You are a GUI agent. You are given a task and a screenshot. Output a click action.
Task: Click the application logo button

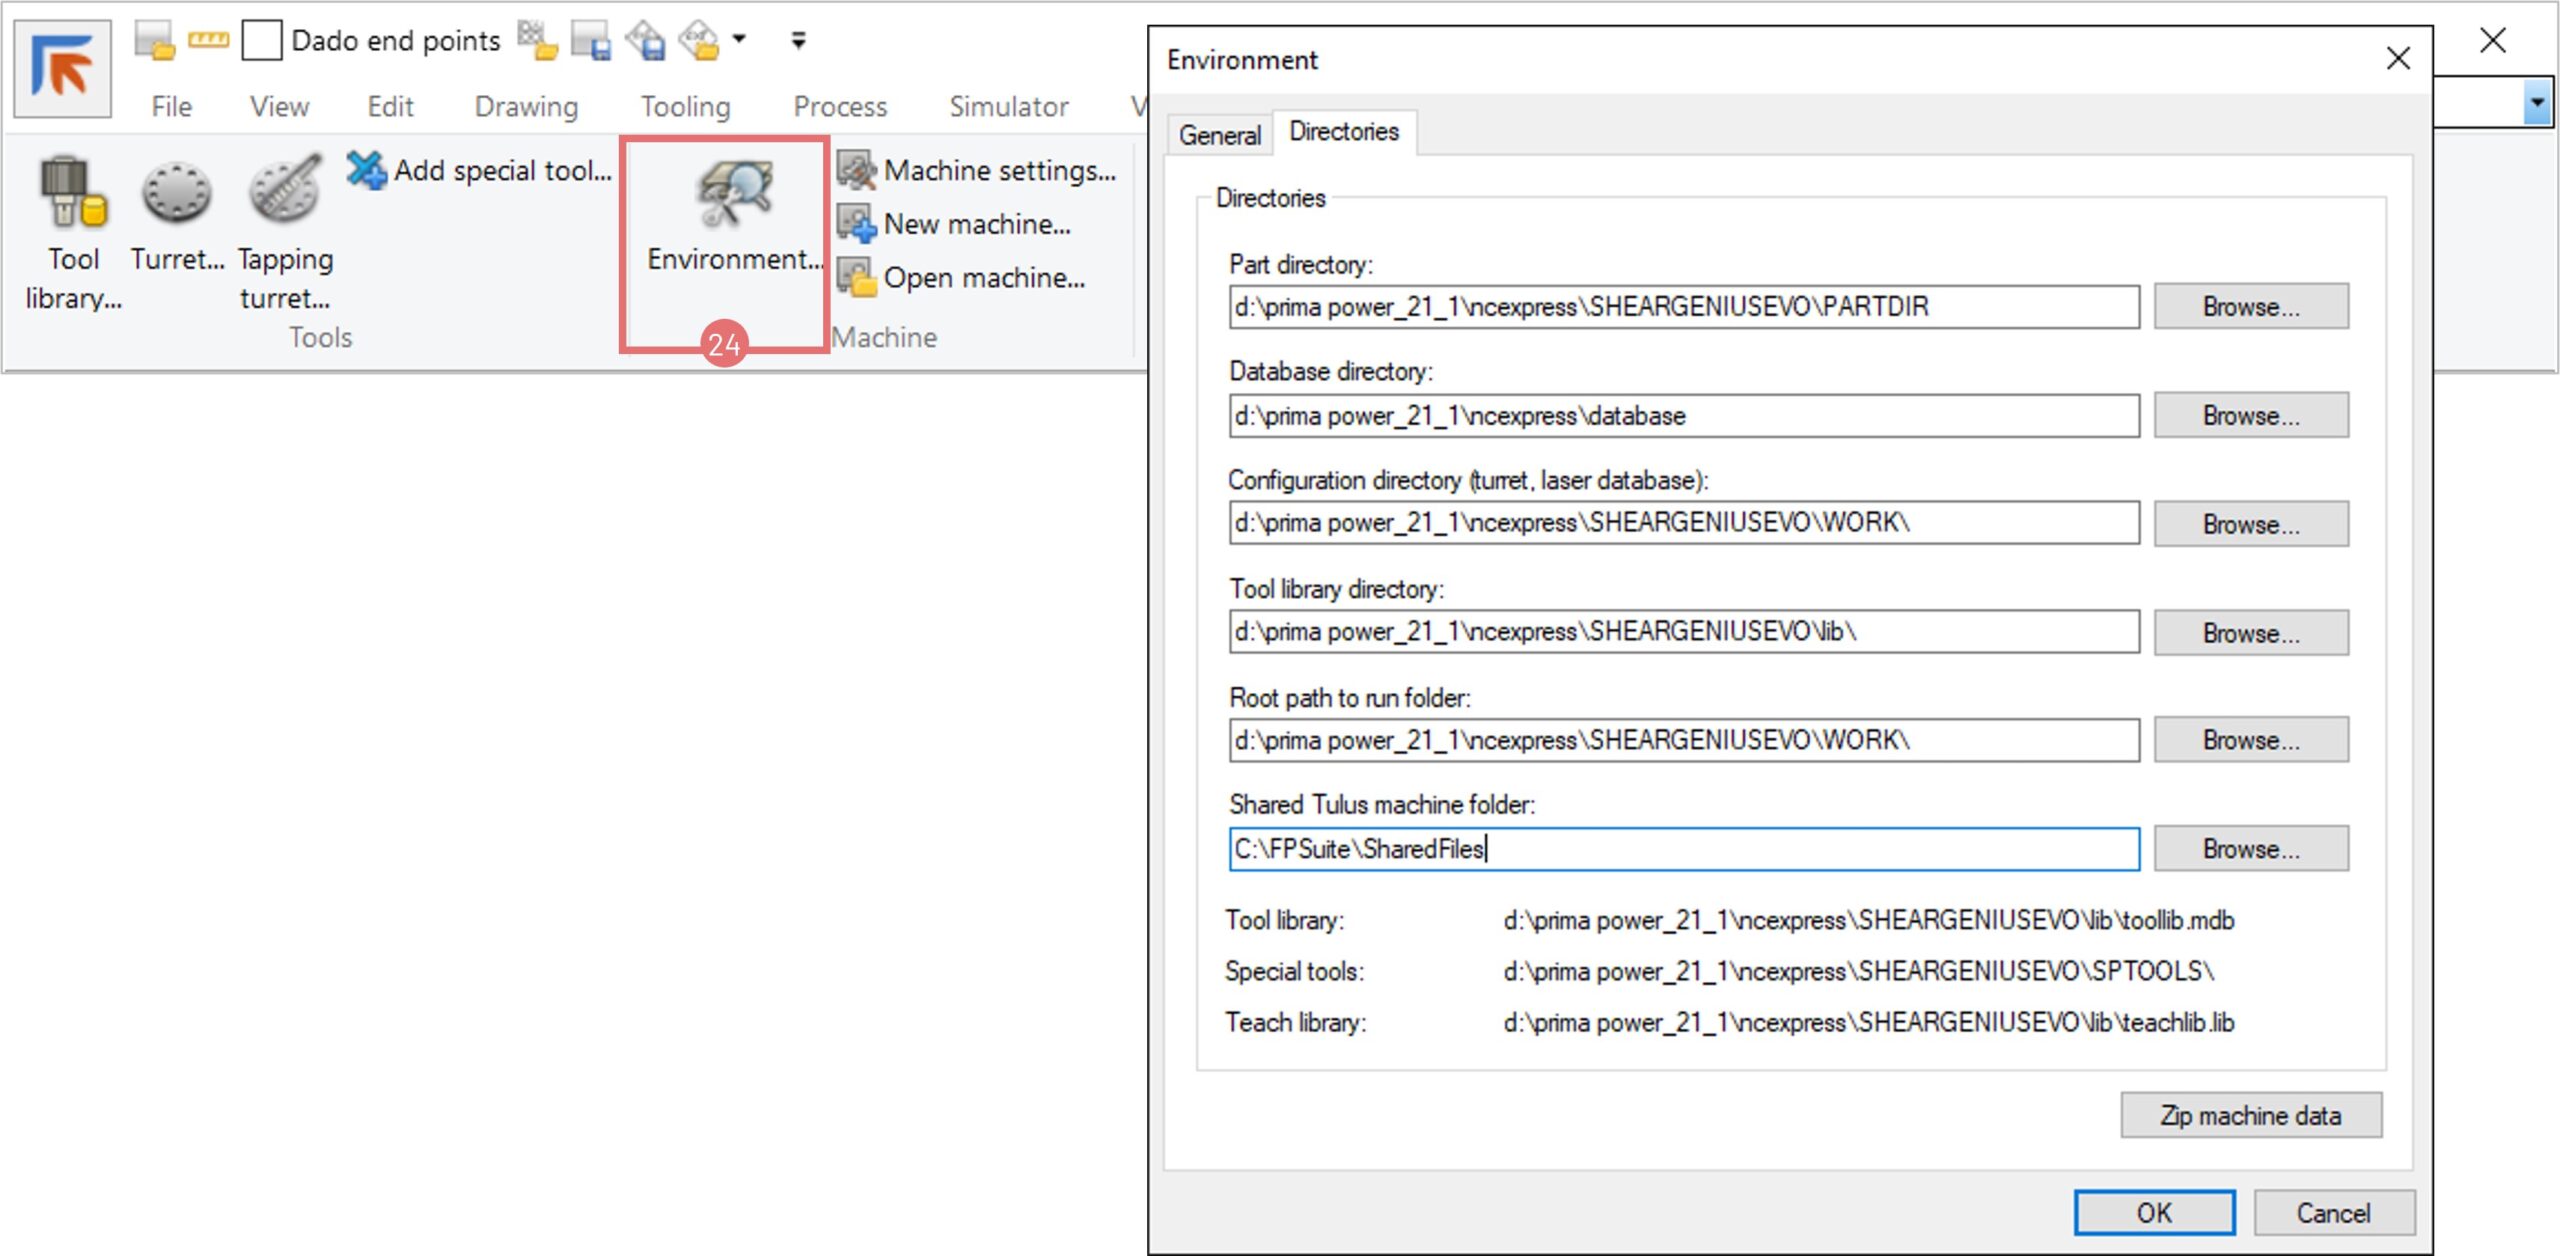(62, 68)
